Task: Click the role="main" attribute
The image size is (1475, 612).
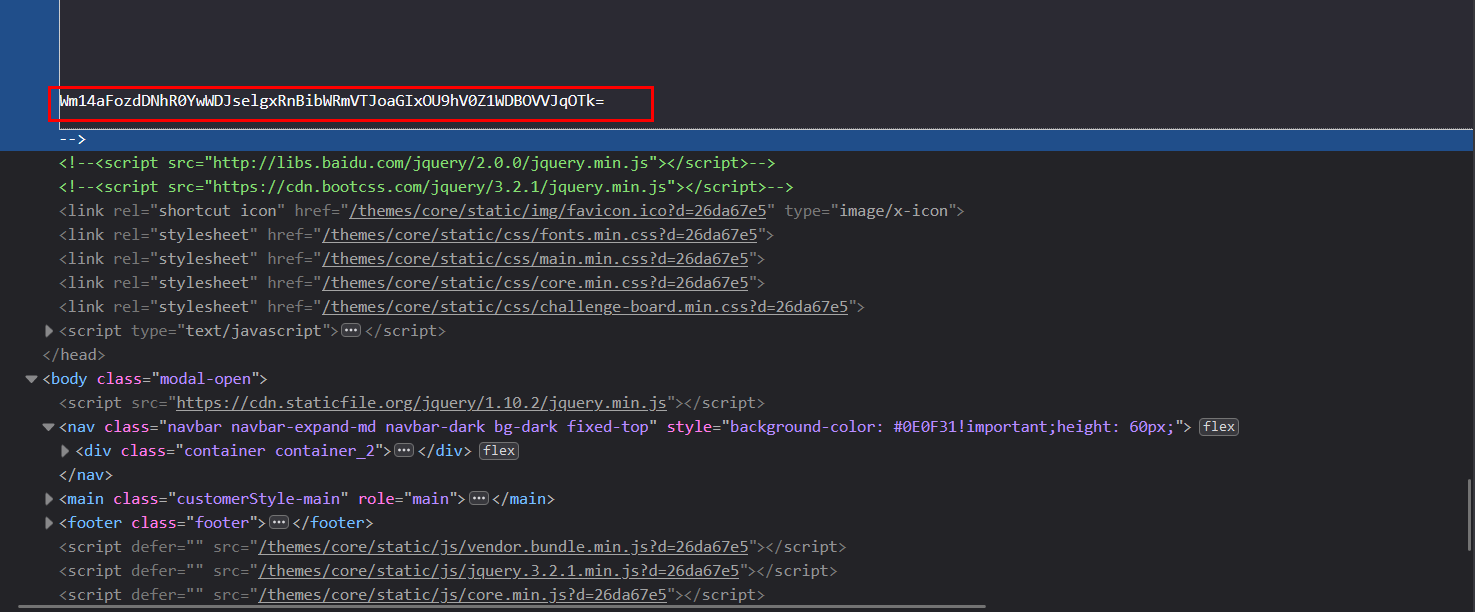Action: 410,499
